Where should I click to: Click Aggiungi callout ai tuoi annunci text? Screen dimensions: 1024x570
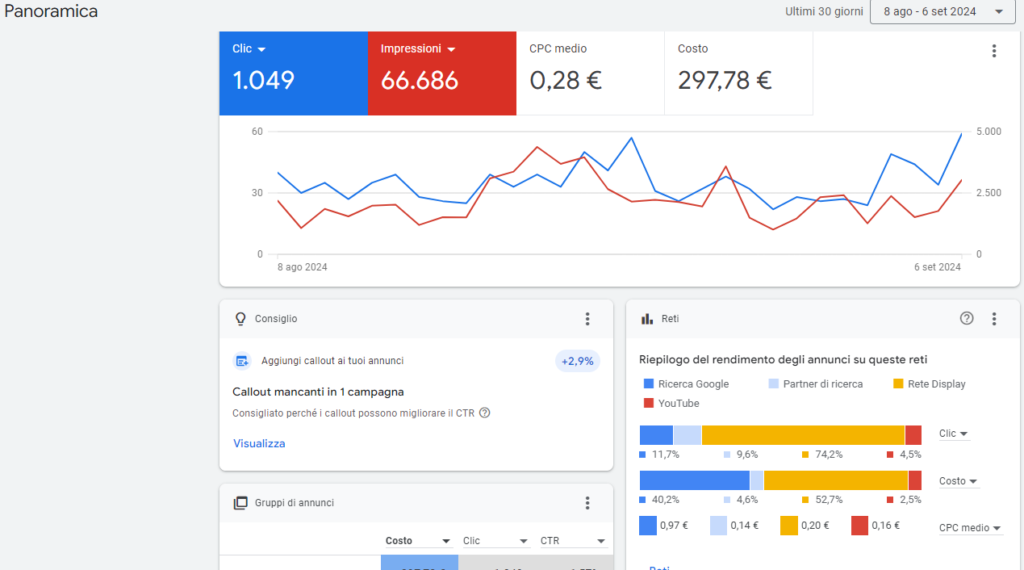(x=332, y=360)
